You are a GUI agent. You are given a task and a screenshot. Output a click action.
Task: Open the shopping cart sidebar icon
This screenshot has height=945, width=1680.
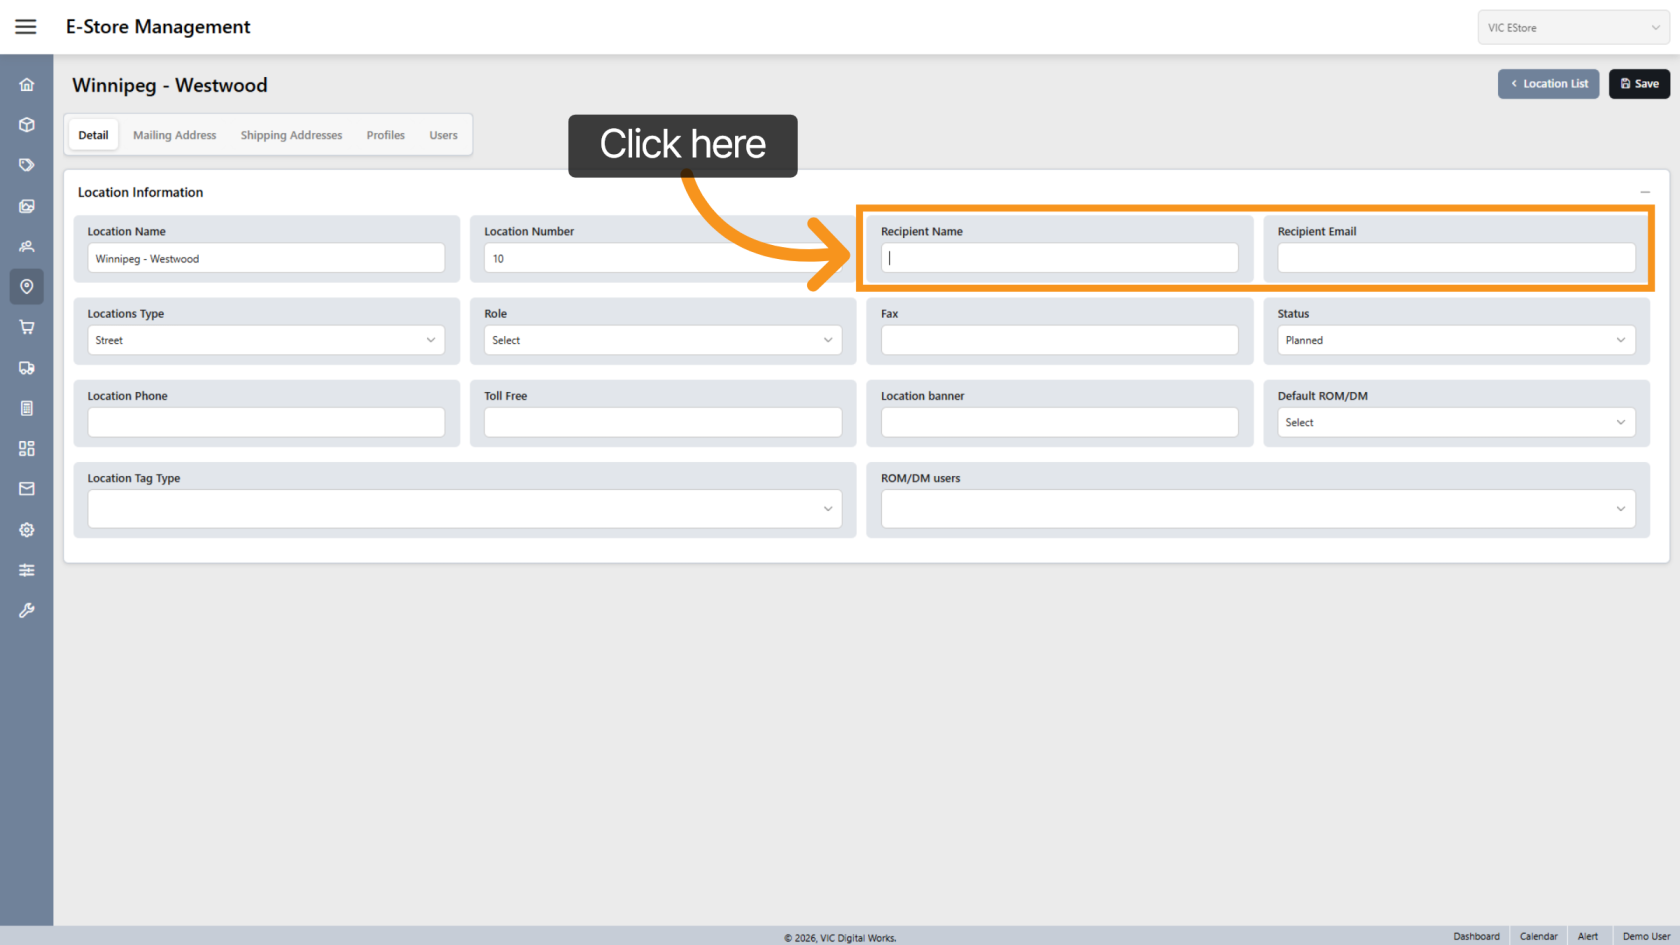[x=27, y=327]
